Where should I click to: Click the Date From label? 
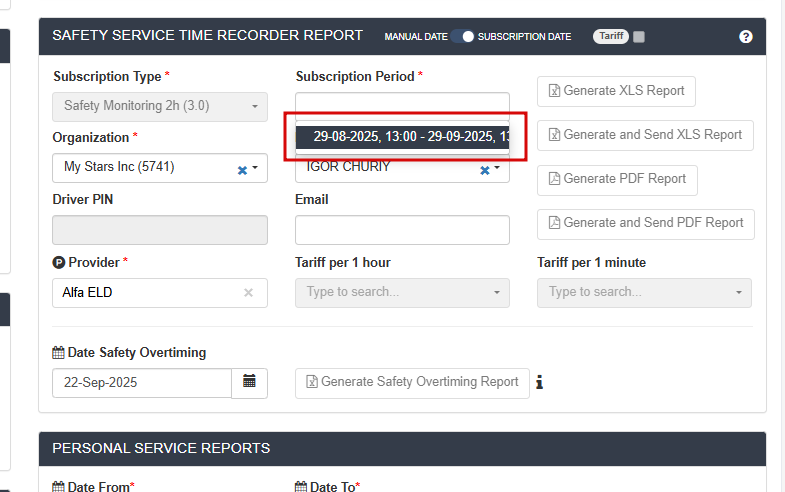[101, 486]
